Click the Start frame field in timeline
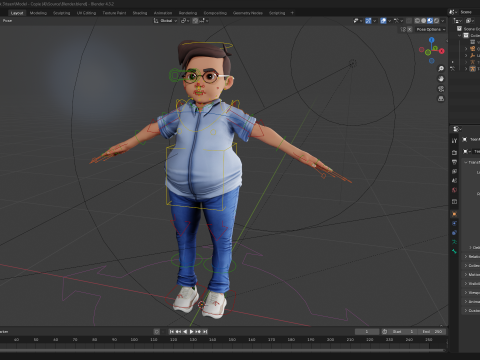Screen dimensions: 480x360 click(403, 331)
